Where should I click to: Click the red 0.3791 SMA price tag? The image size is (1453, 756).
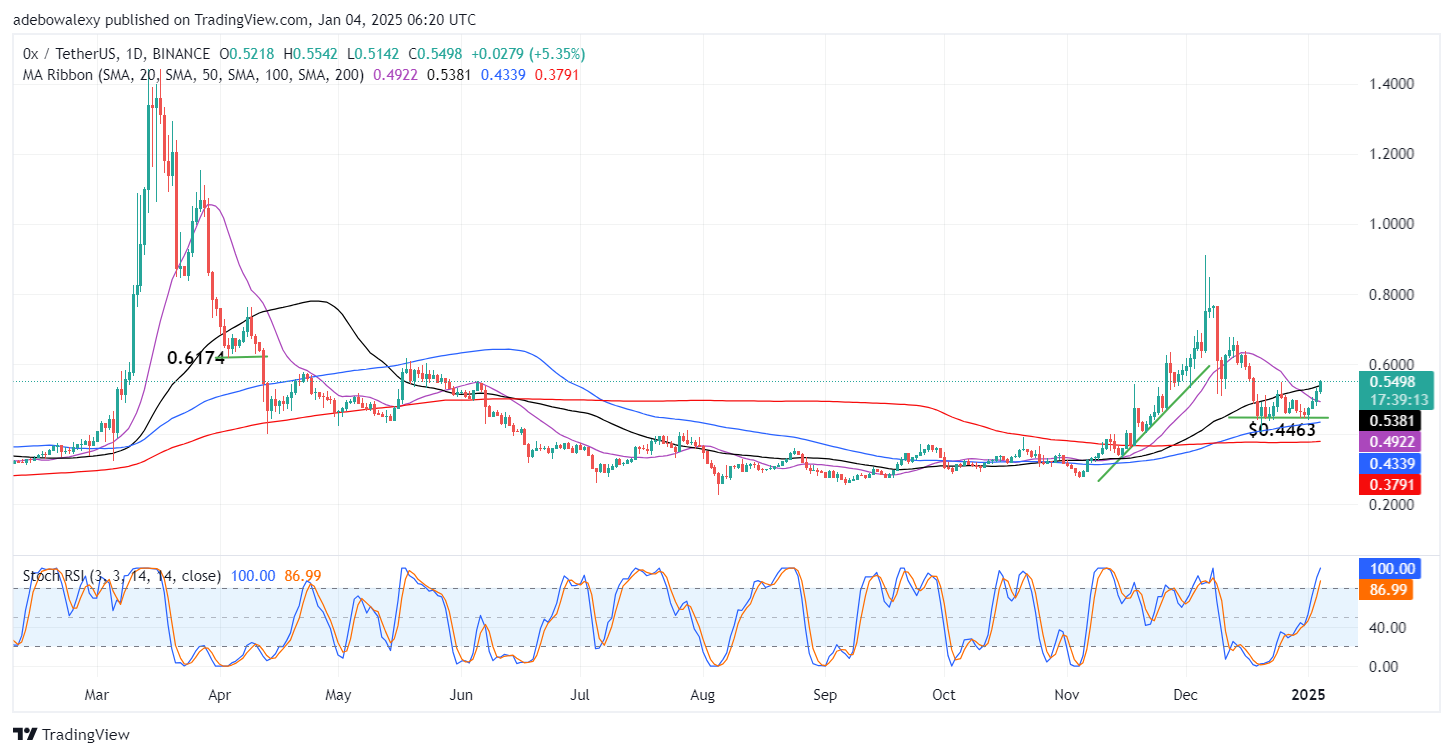1392,484
